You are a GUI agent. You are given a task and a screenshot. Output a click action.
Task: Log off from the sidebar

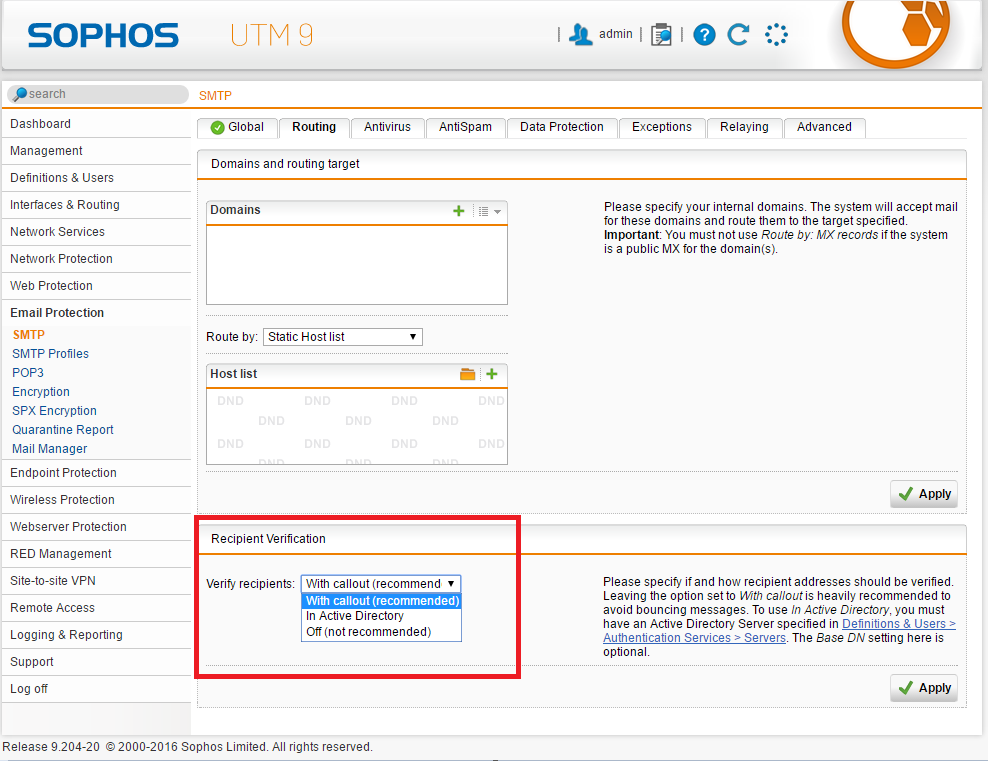pos(96,689)
